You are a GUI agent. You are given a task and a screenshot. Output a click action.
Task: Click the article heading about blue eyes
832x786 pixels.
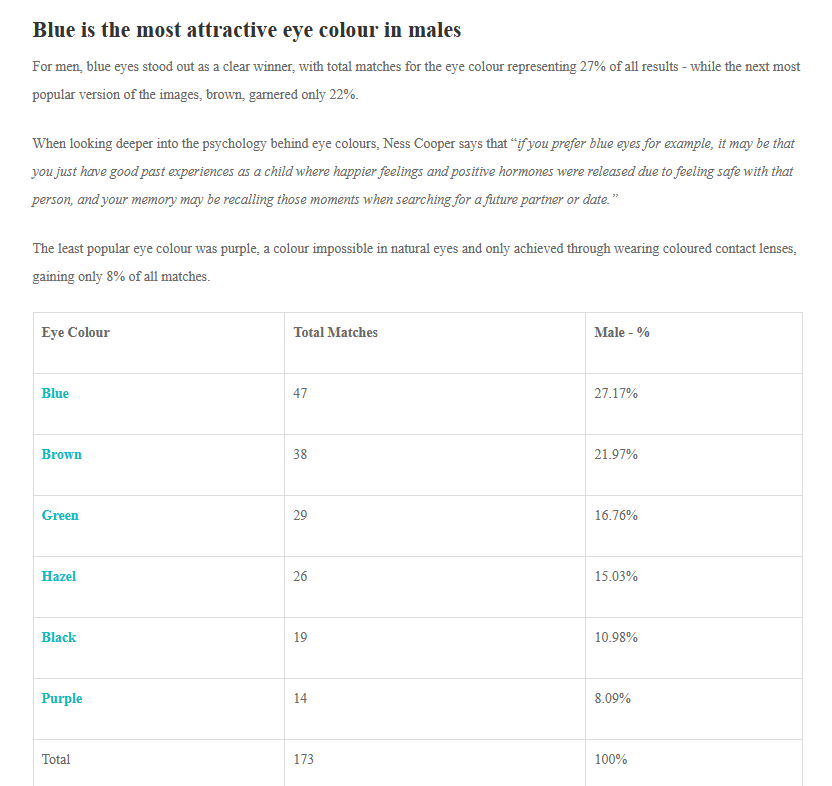point(247,30)
